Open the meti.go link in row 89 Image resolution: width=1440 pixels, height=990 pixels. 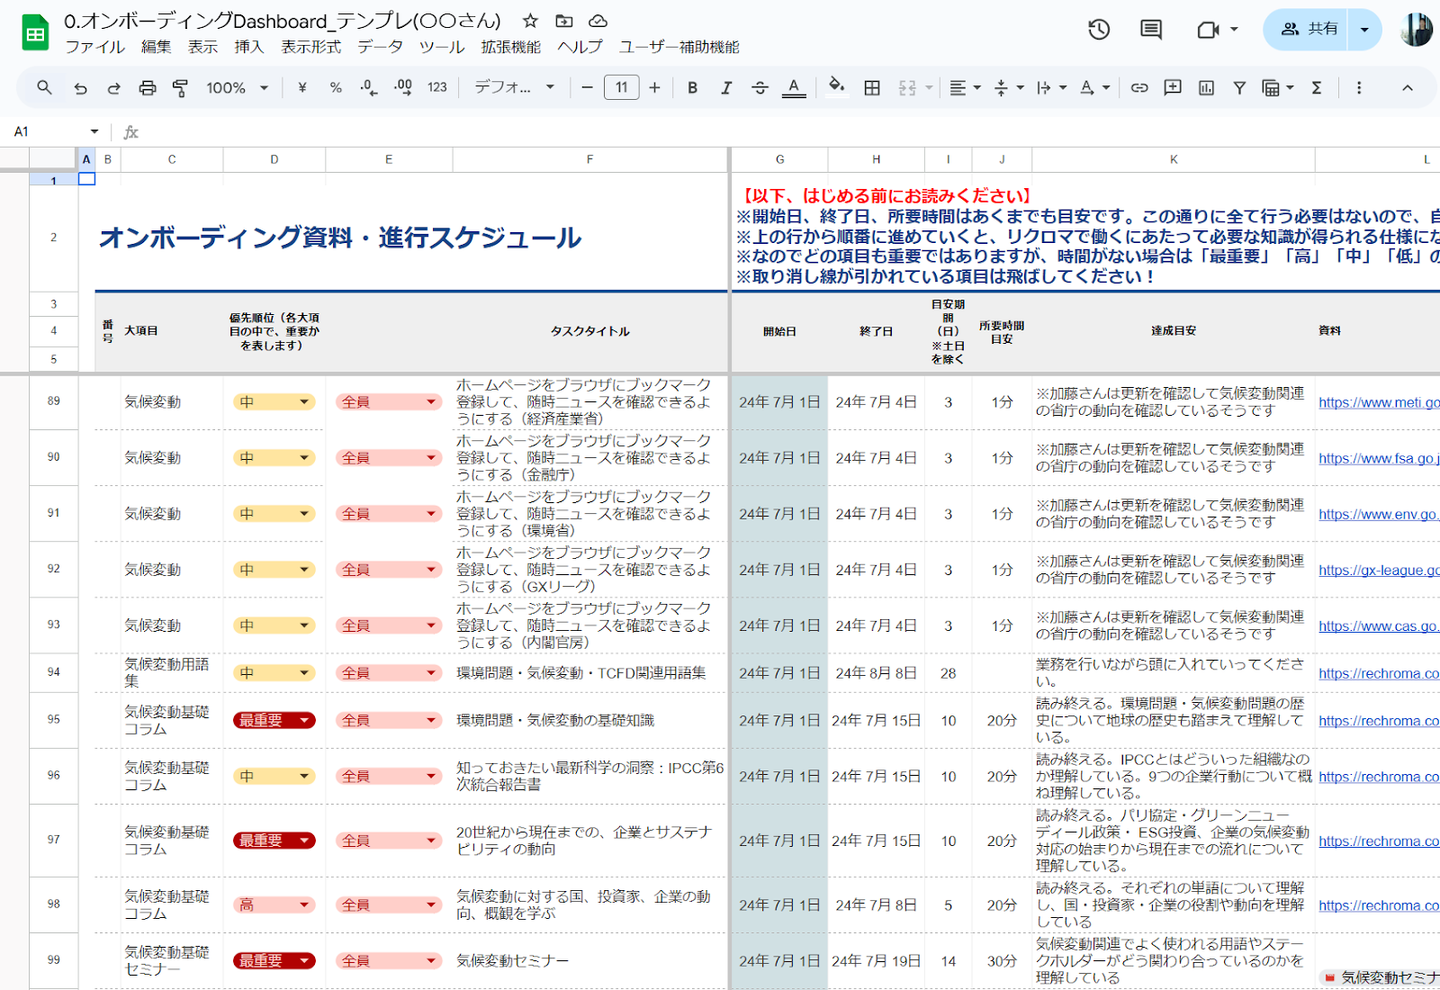tap(1378, 402)
